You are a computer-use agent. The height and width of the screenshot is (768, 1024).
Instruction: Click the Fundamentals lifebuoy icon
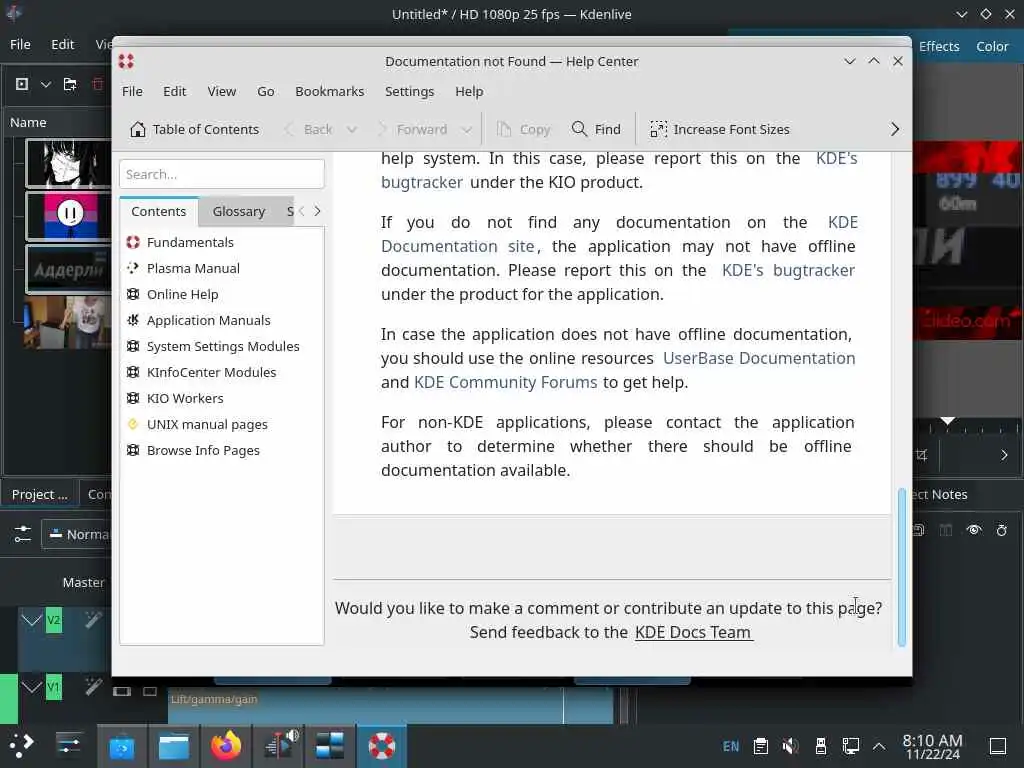click(x=133, y=242)
